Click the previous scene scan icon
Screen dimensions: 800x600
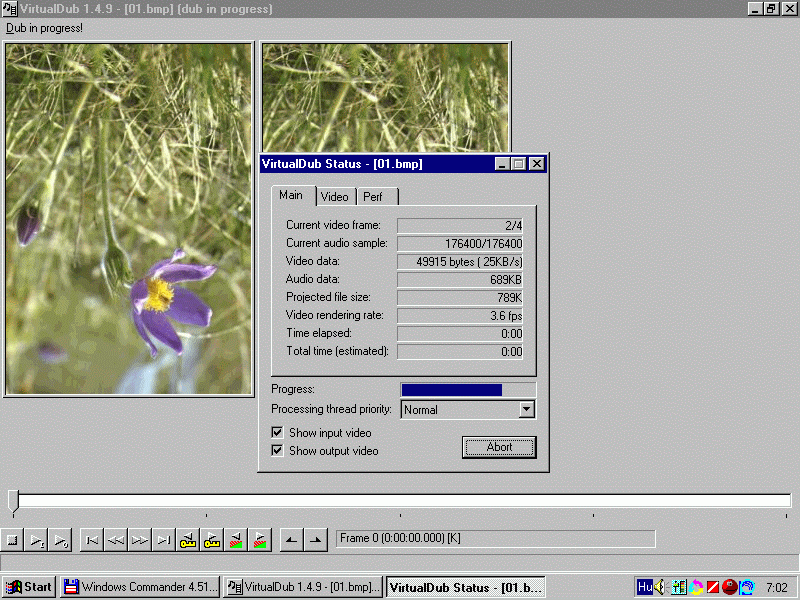coord(236,540)
